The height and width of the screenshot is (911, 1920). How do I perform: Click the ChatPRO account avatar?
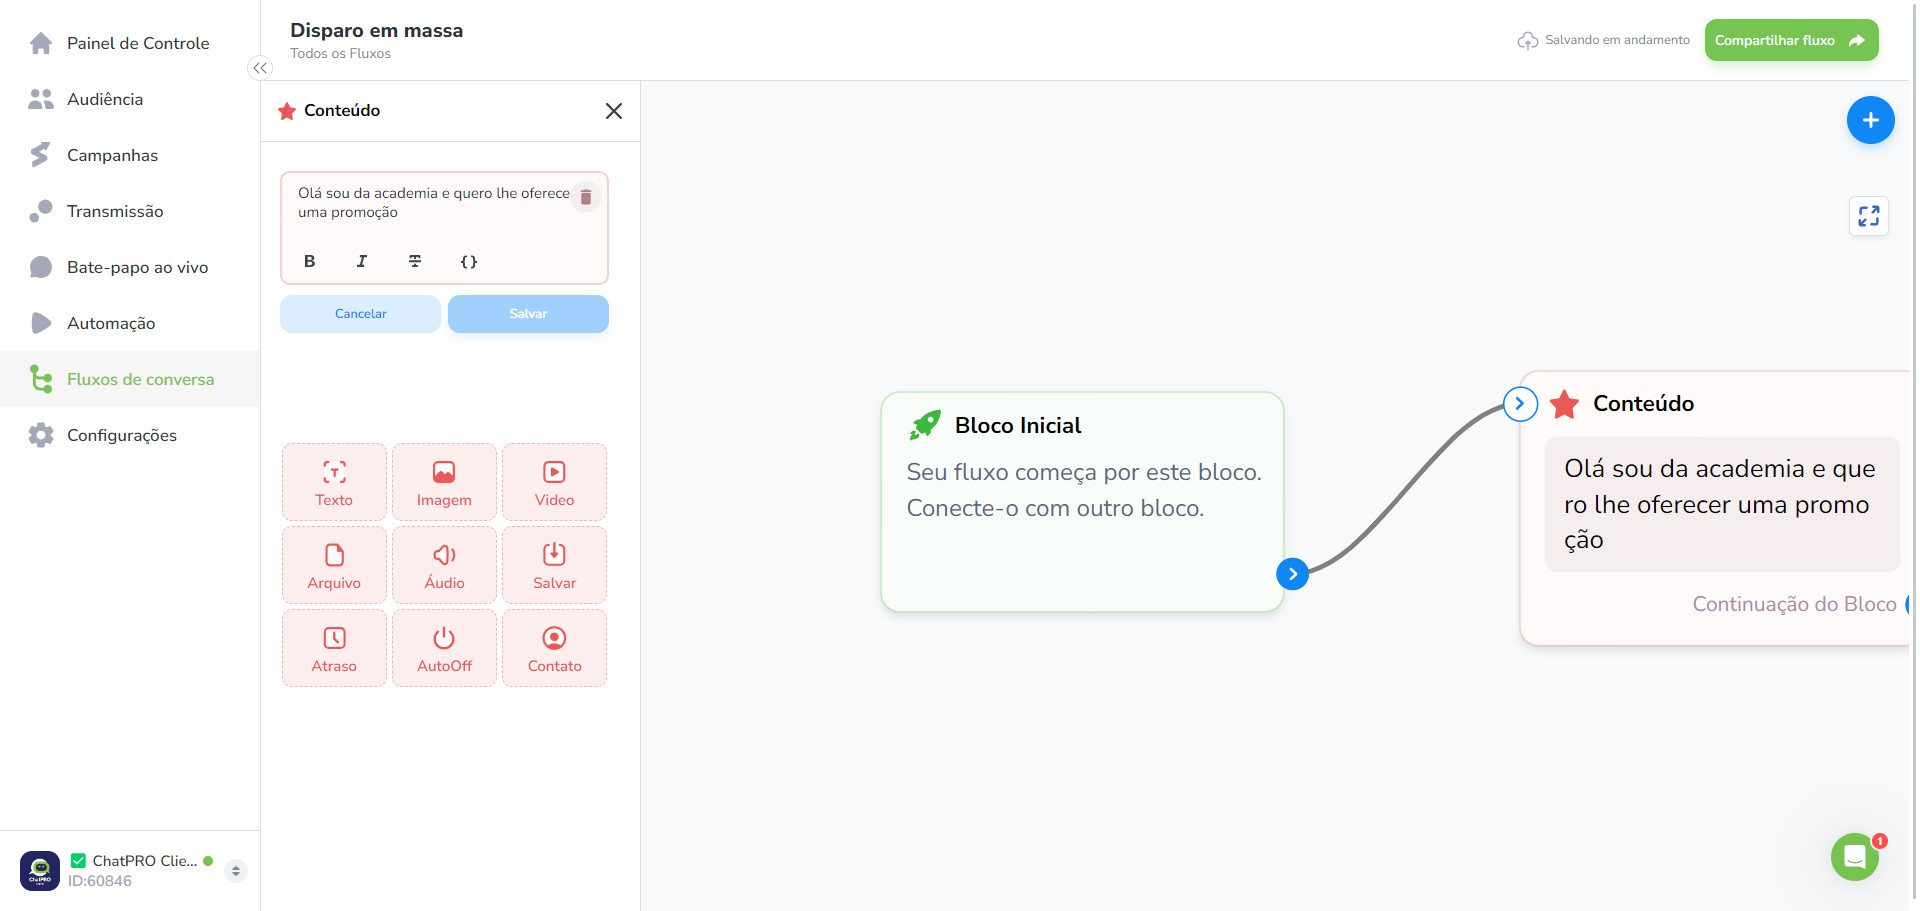pyautogui.click(x=40, y=871)
